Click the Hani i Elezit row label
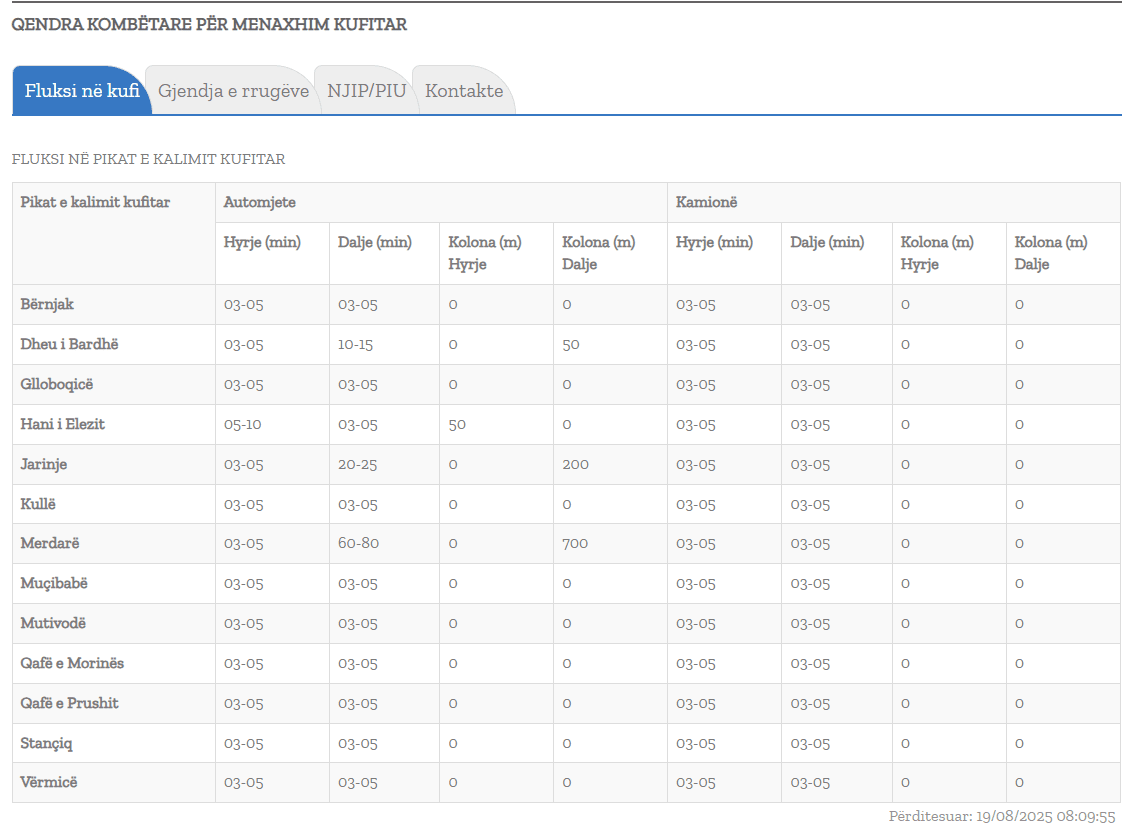The image size is (1132, 832). point(63,424)
